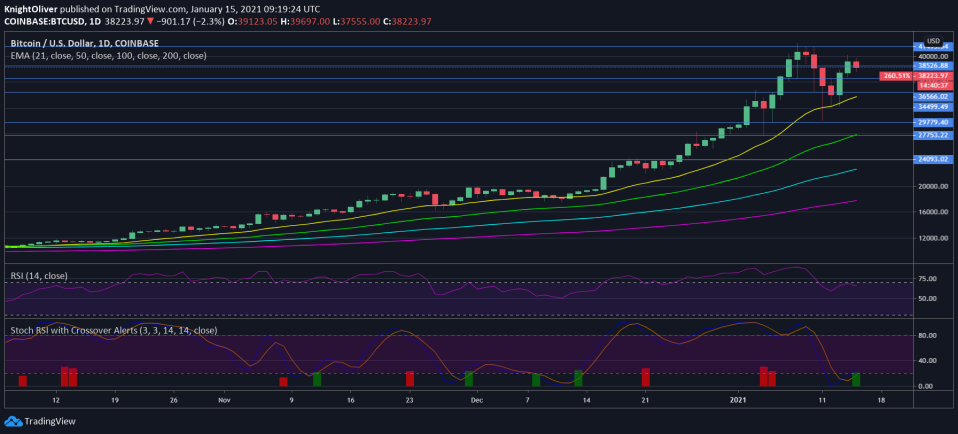
Task: Click the 24093.02 horizontal level price label
Action: point(932,159)
